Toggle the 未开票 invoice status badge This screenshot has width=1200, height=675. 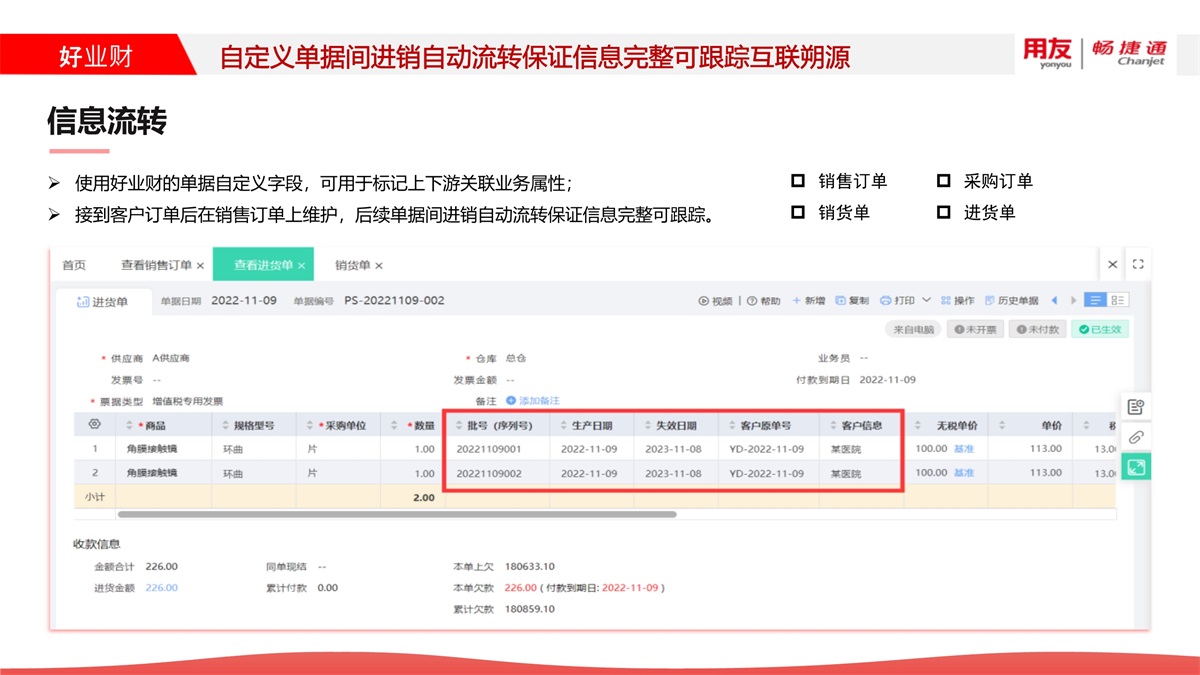pyautogui.click(x=975, y=329)
